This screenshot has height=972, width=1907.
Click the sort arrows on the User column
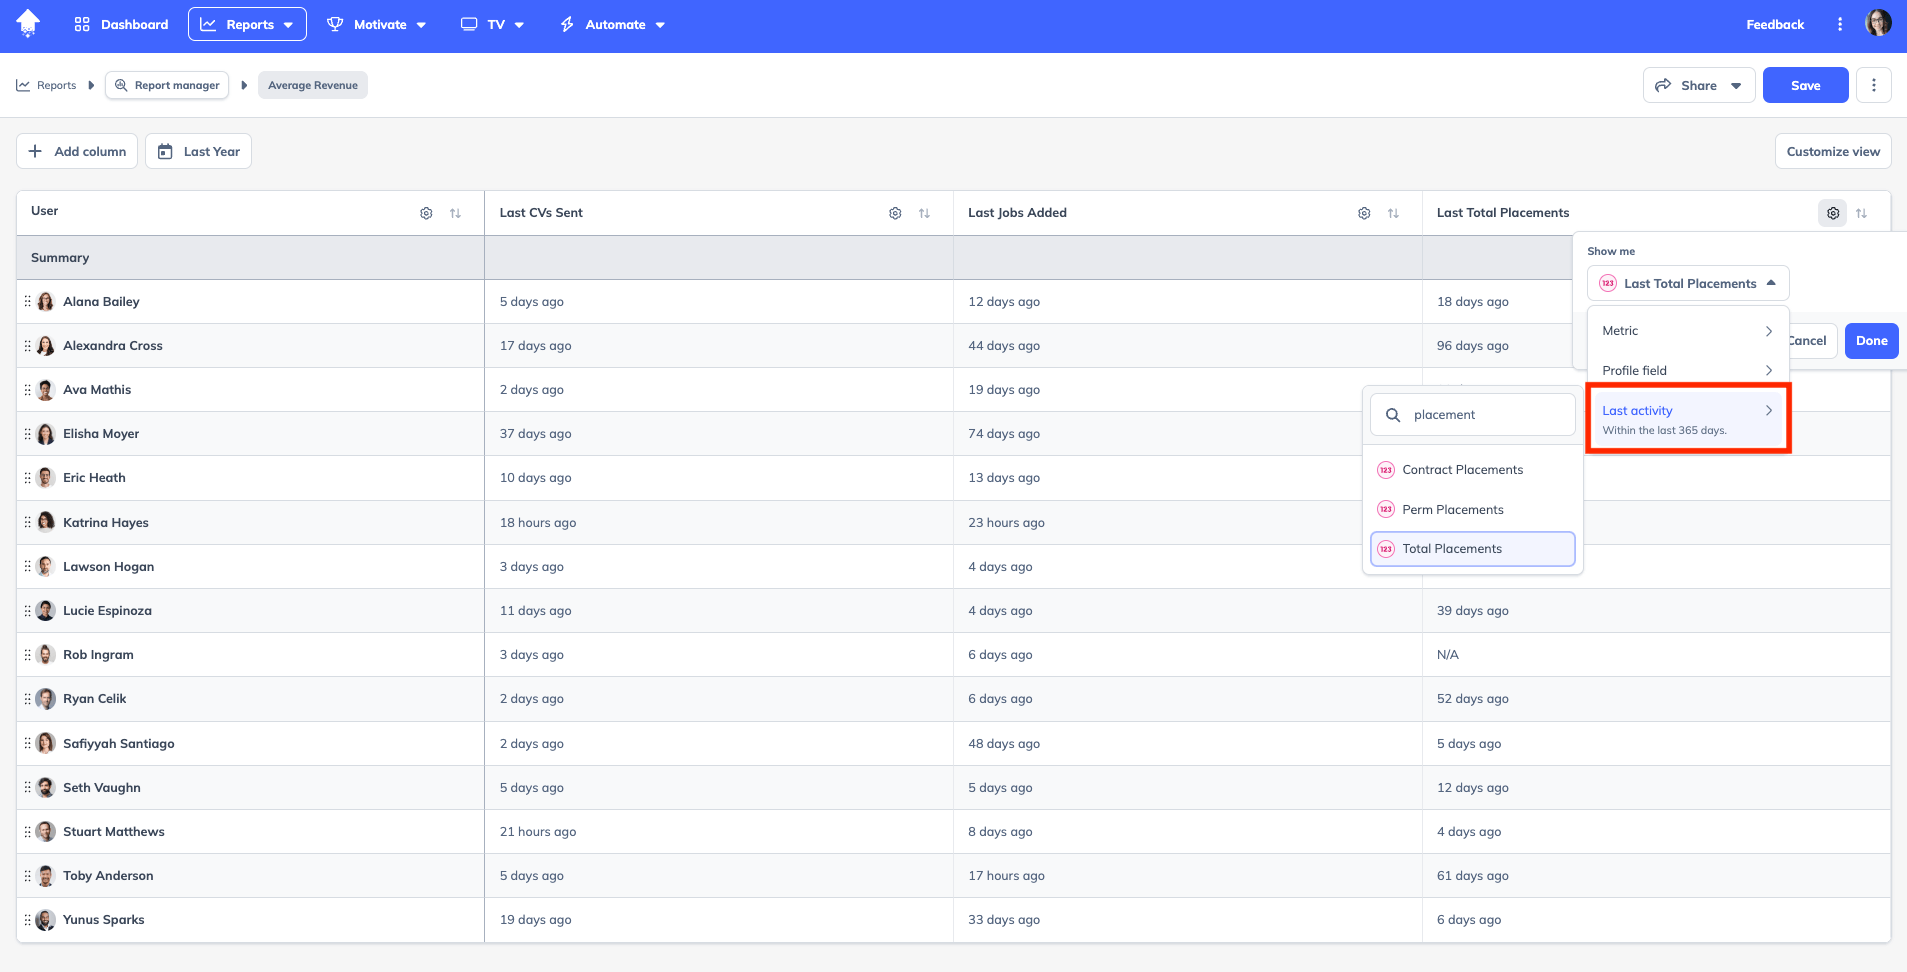(456, 212)
